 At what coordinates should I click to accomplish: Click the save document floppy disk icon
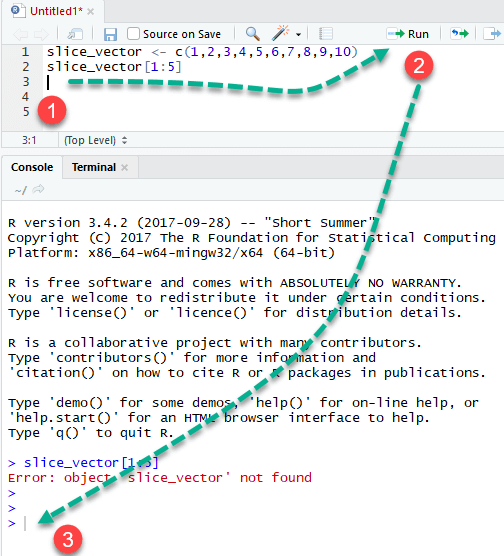point(110,34)
